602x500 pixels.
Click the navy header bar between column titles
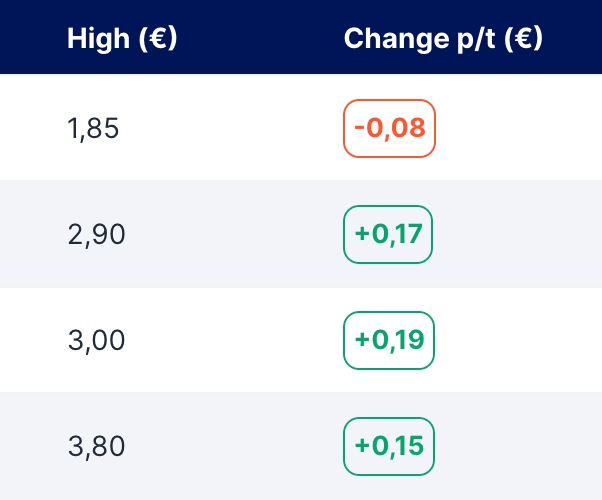tap(260, 39)
